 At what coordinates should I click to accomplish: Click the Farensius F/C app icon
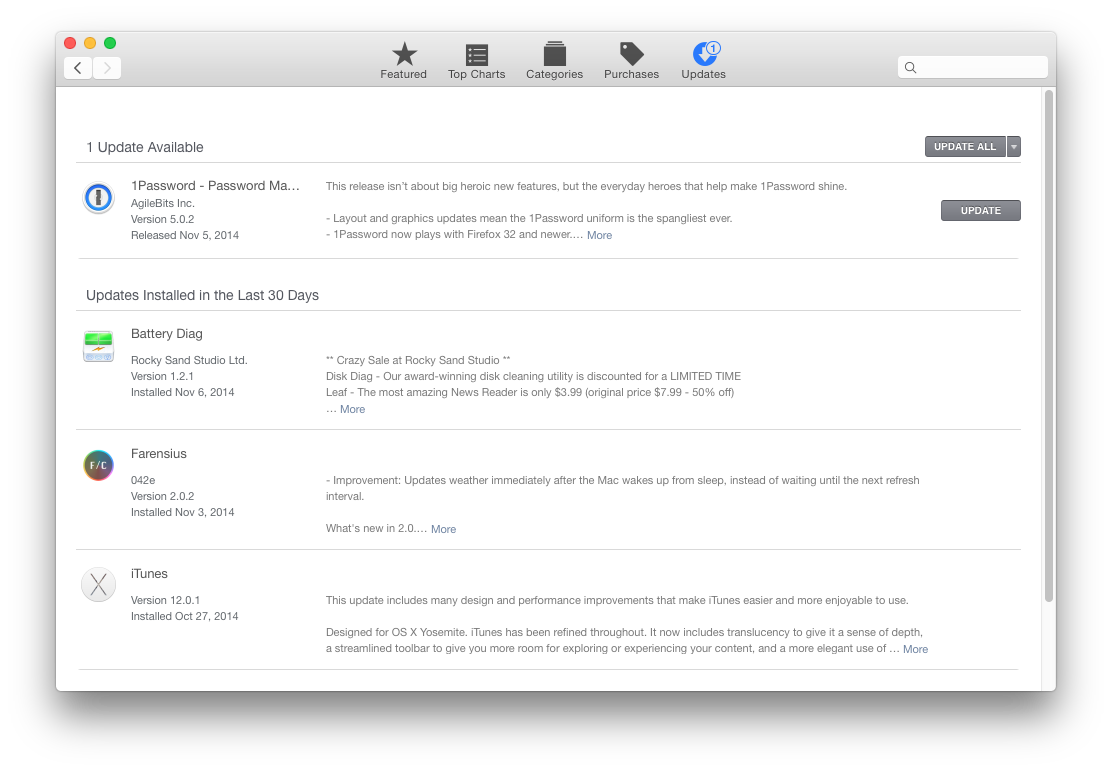tap(99, 465)
